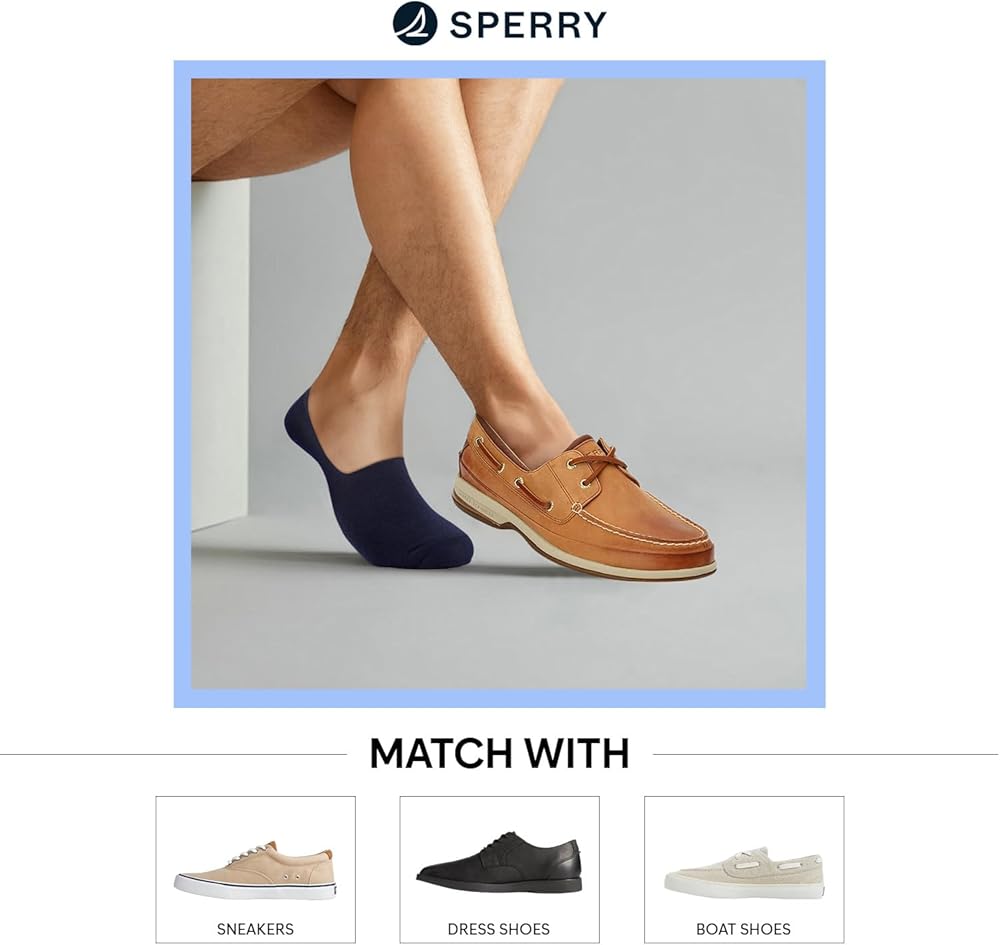1000x945 pixels.
Task: Click the SPERRY brand name text
Action: (528, 25)
